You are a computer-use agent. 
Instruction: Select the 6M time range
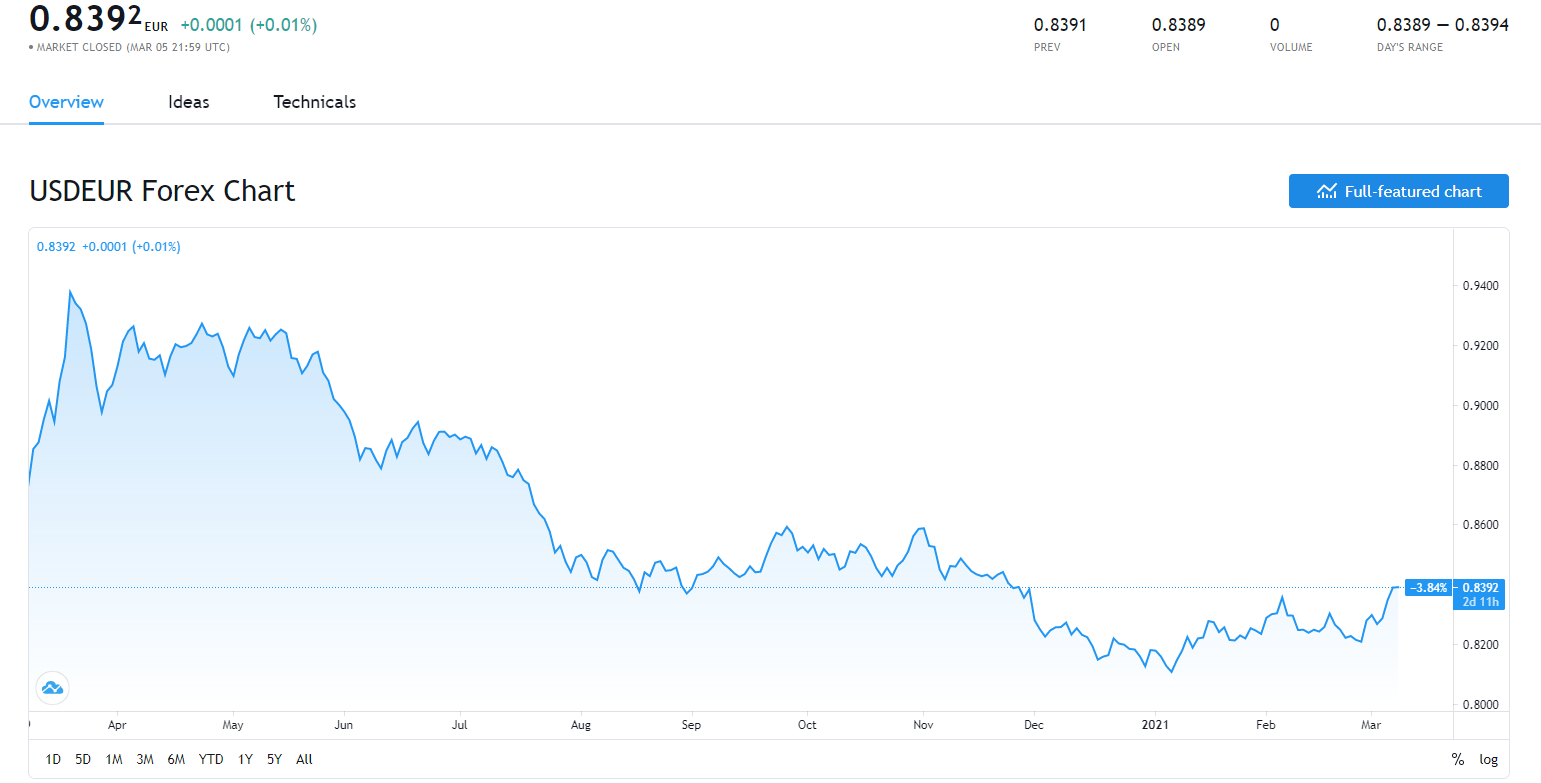tap(176, 759)
